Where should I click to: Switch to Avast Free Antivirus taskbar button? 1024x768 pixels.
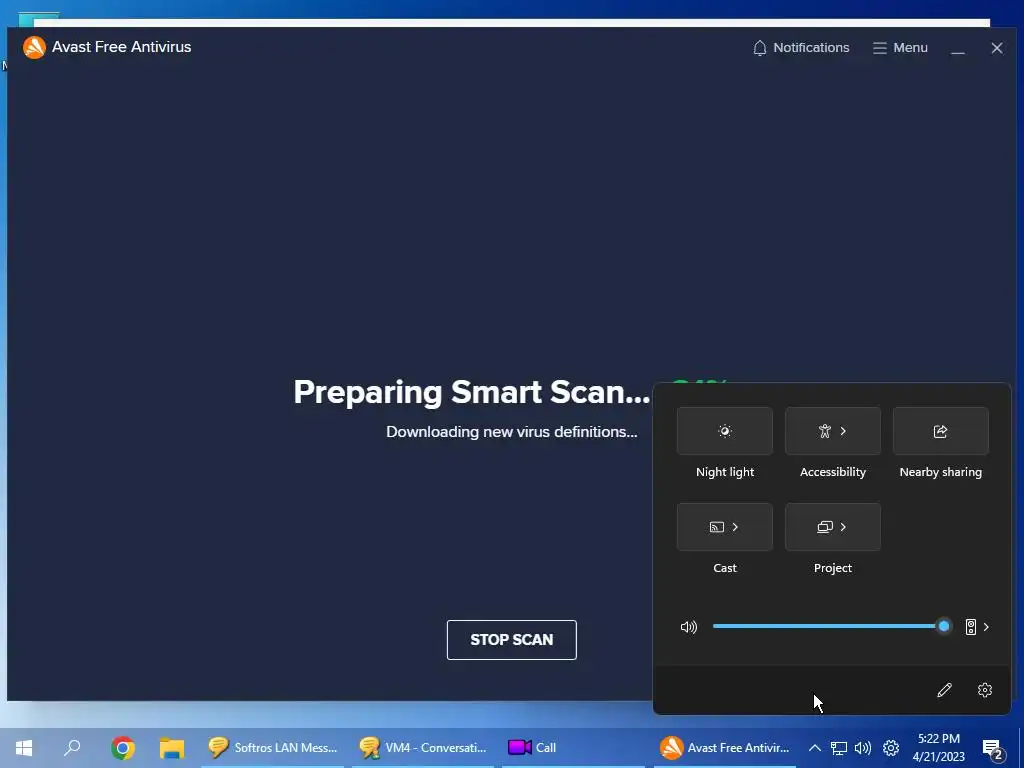(725, 748)
